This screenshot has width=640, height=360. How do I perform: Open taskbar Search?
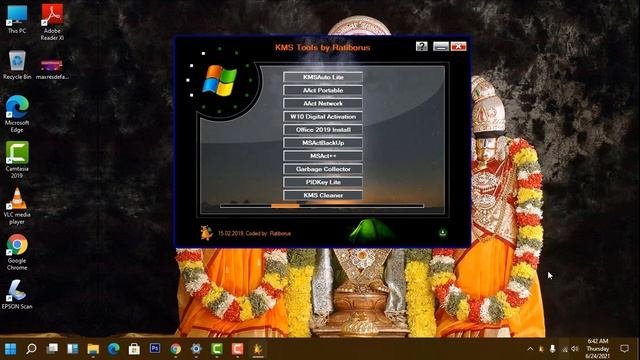(31, 349)
